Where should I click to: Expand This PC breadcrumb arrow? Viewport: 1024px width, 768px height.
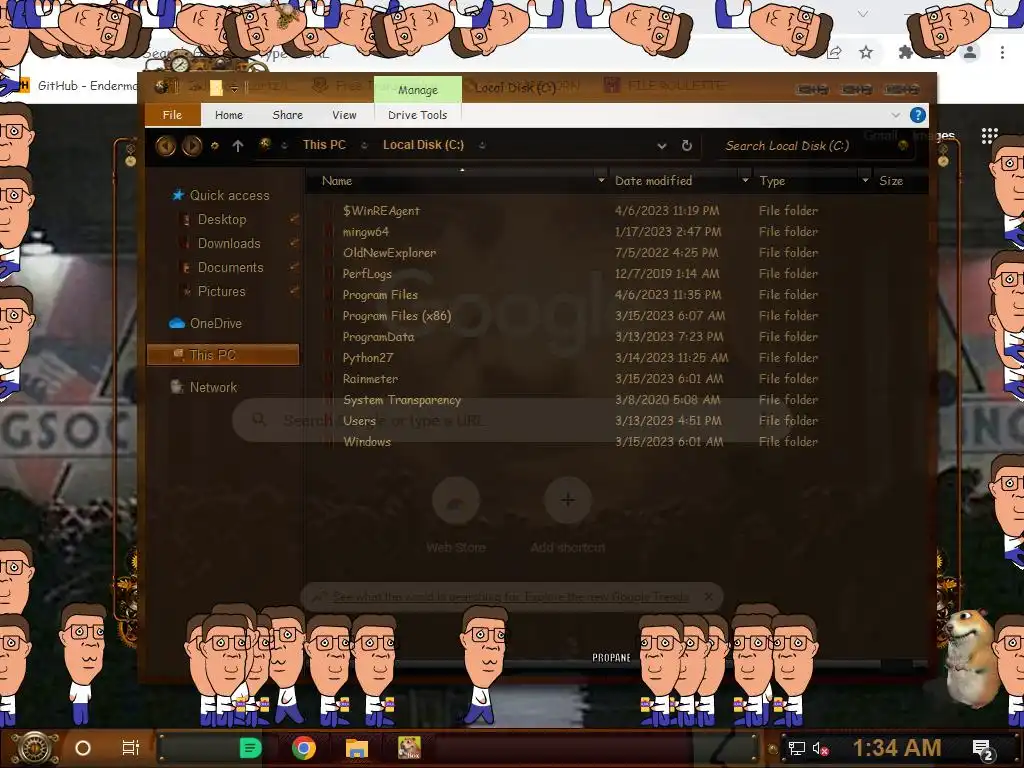click(x=364, y=146)
